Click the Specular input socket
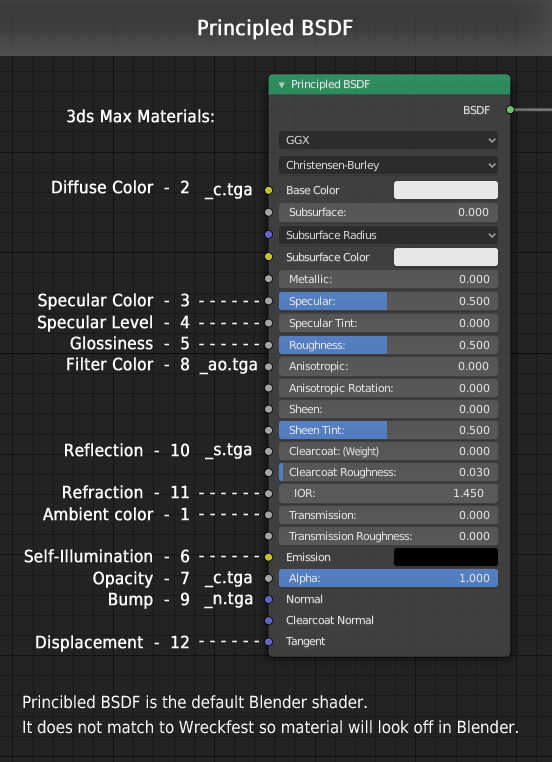Viewport: 552px width, 762px height. [269, 301]
